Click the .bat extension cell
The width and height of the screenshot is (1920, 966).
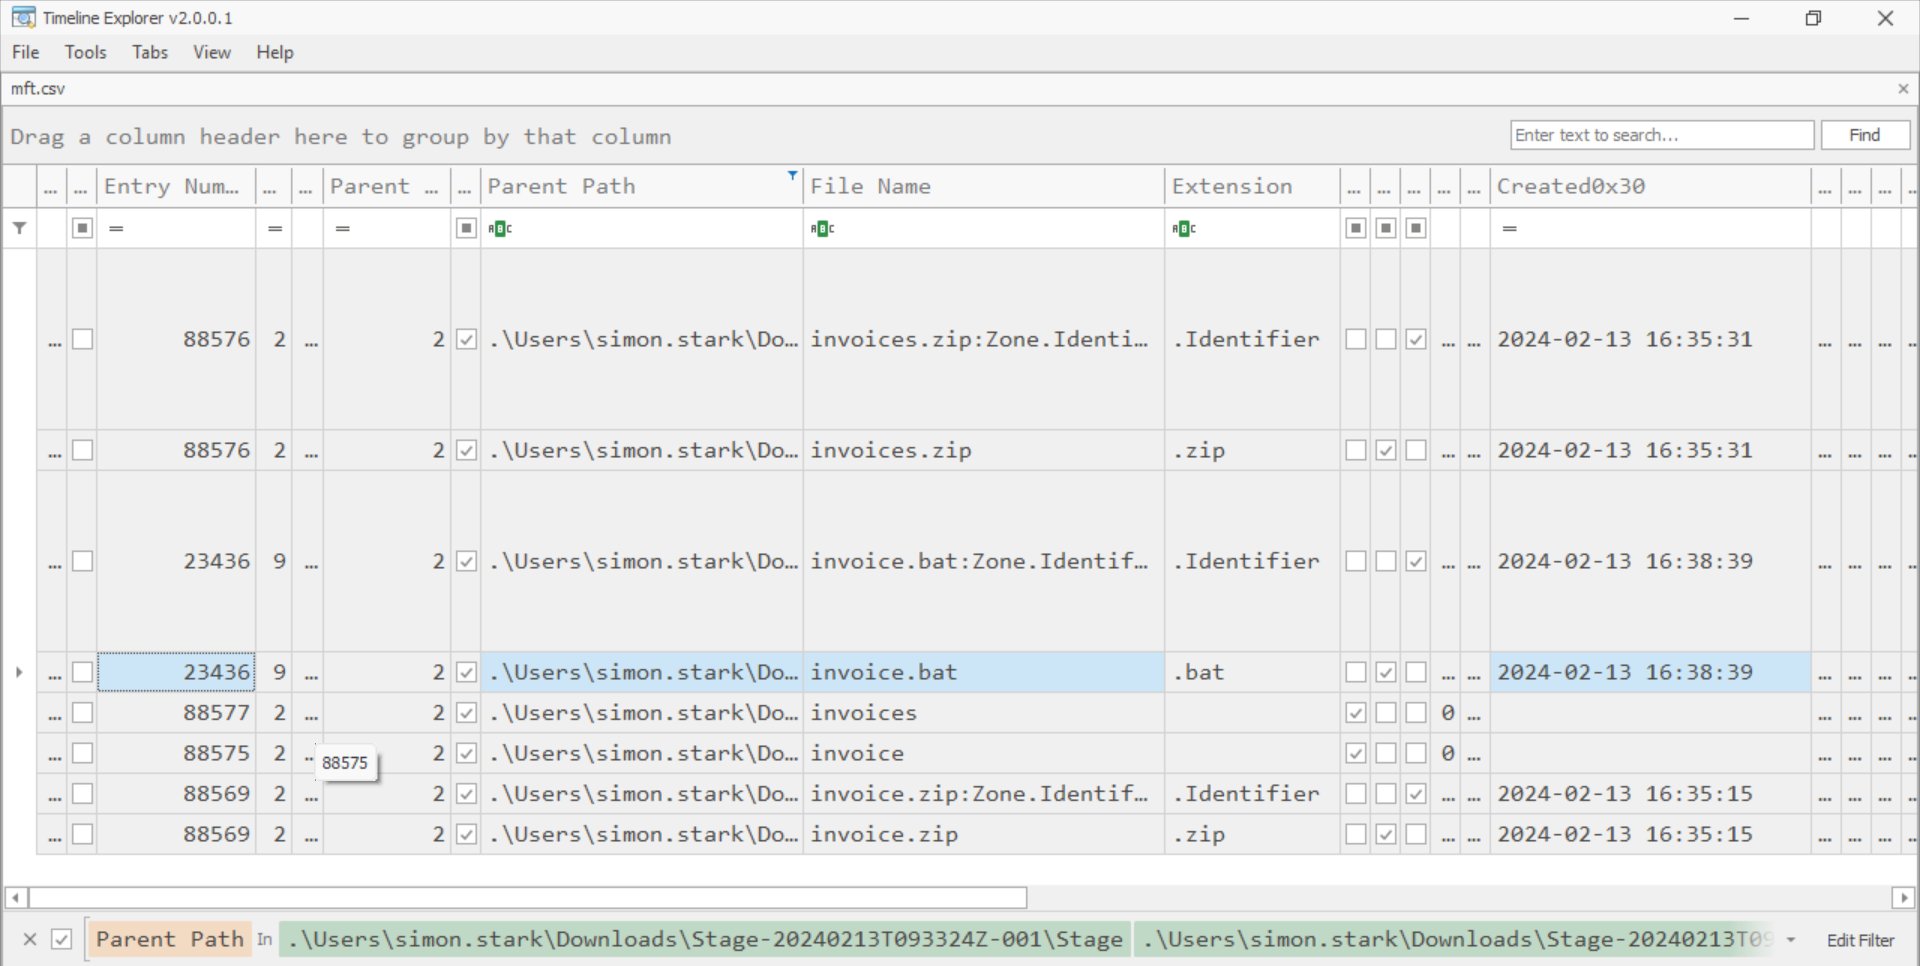1252,672
